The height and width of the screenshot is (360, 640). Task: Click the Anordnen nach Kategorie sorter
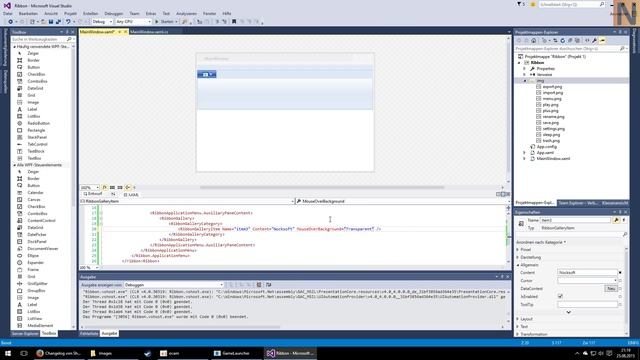[541, 242]
